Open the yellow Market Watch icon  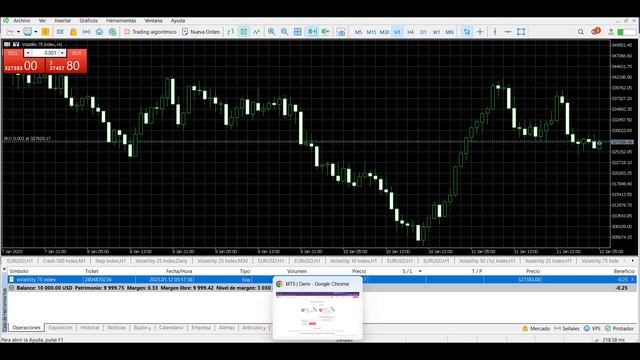point(45,31)
